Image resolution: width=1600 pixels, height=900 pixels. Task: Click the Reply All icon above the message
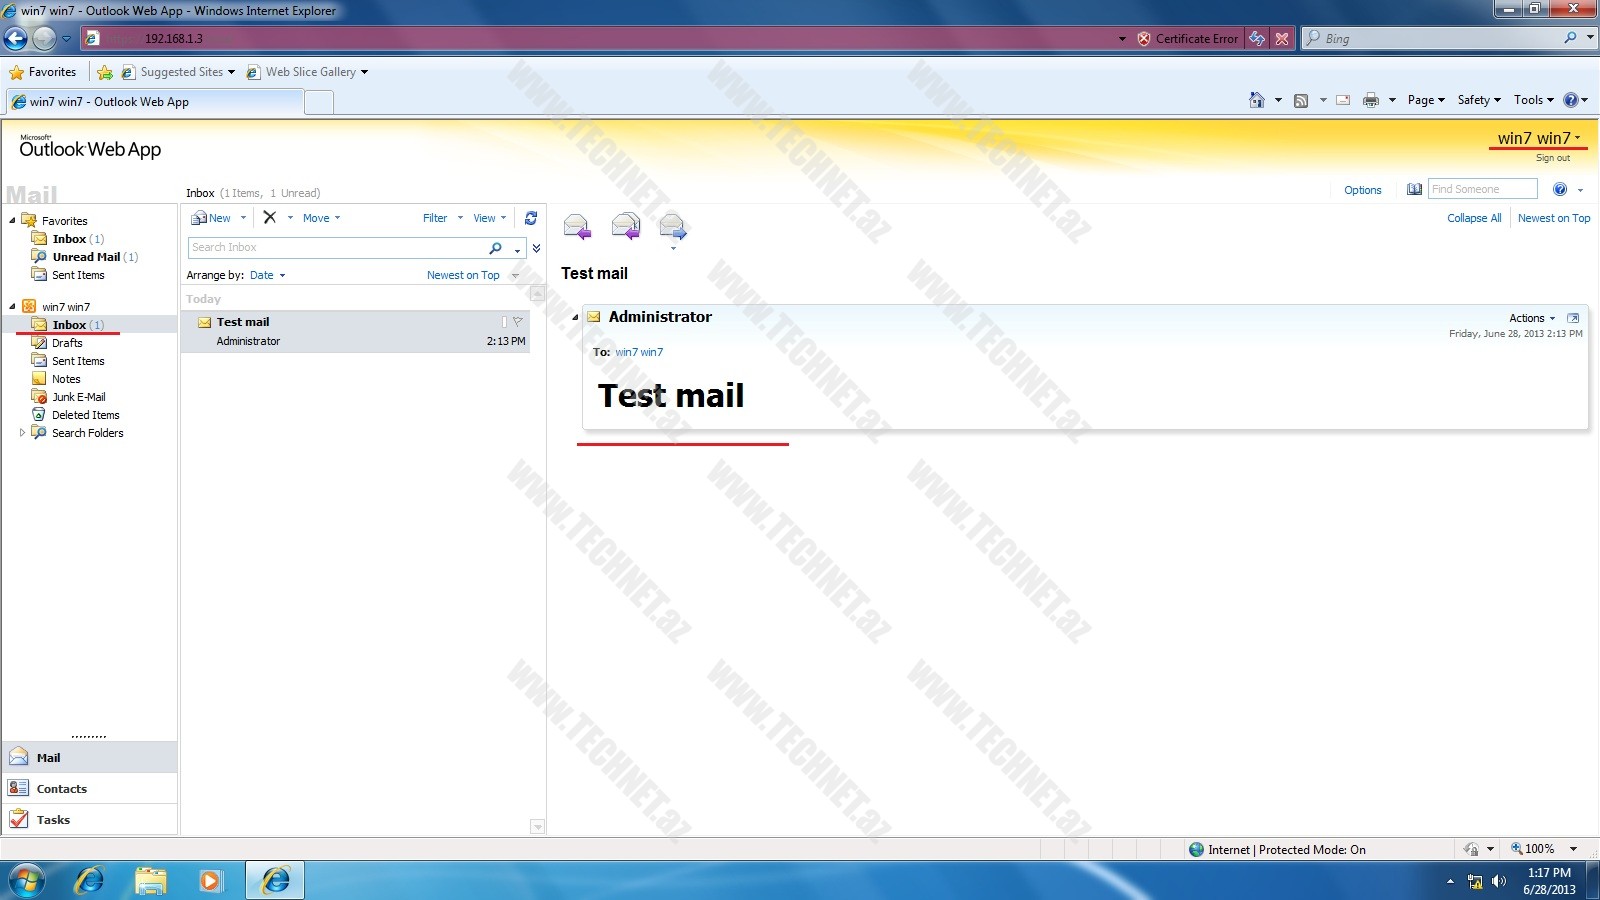625,227
